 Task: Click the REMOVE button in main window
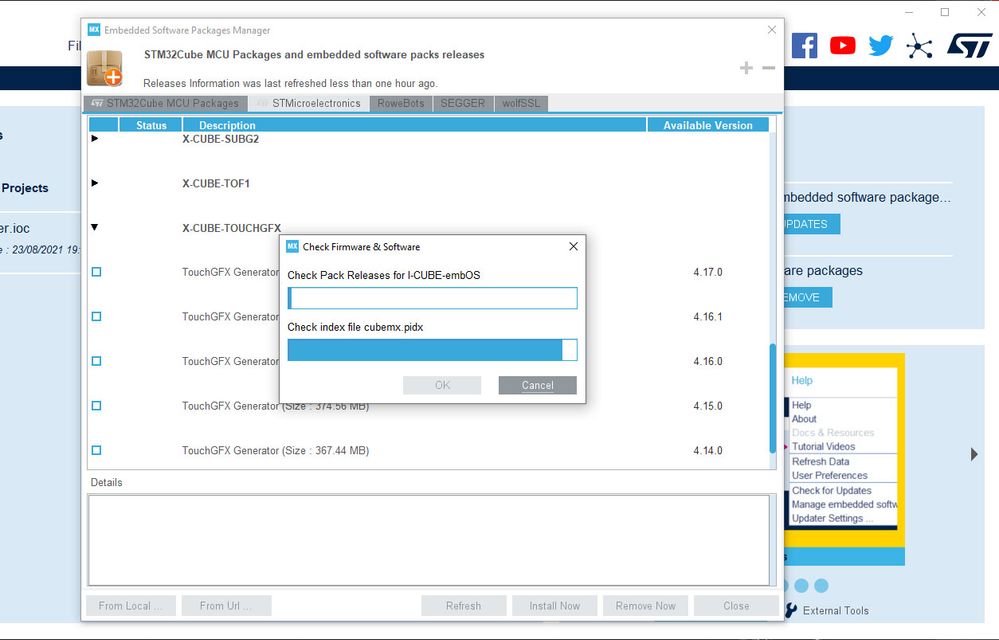coord(808,297)
